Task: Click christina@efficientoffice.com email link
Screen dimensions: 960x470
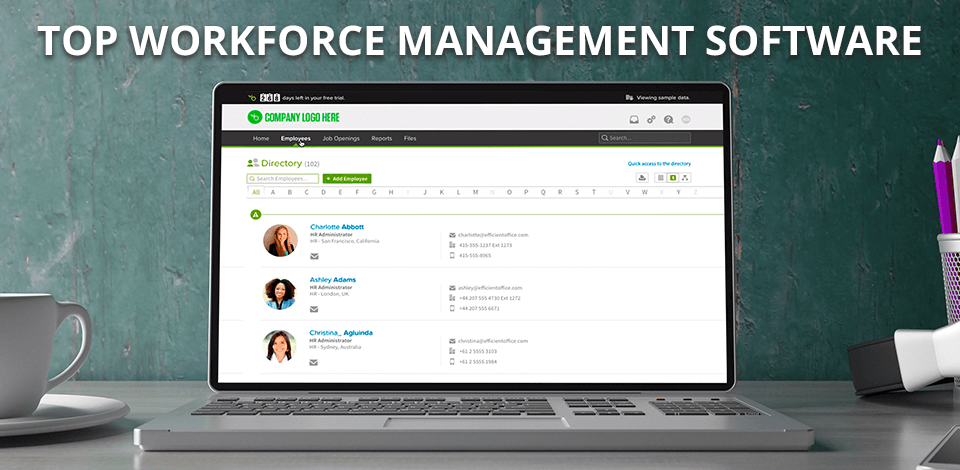Action: pyautogui.click(x=493, y=341)
